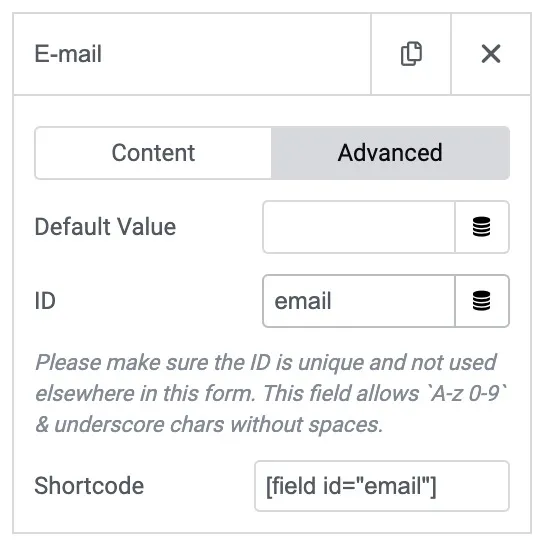Click the ID label

45,301
